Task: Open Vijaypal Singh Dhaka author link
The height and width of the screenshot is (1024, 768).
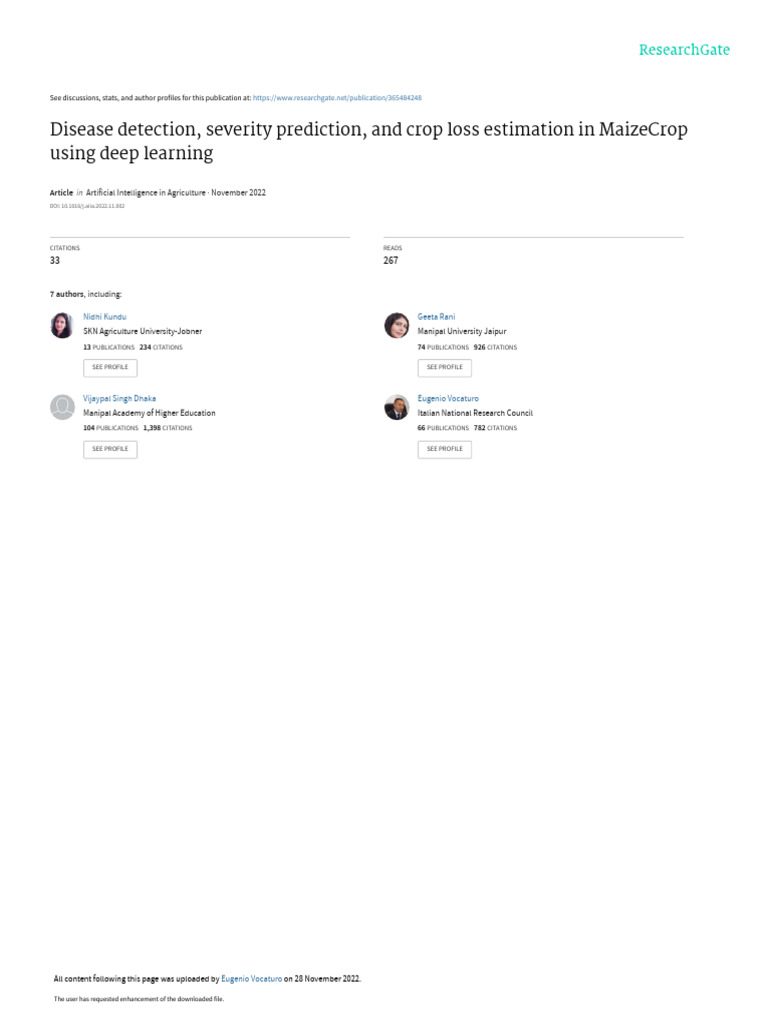Action: 119,398
